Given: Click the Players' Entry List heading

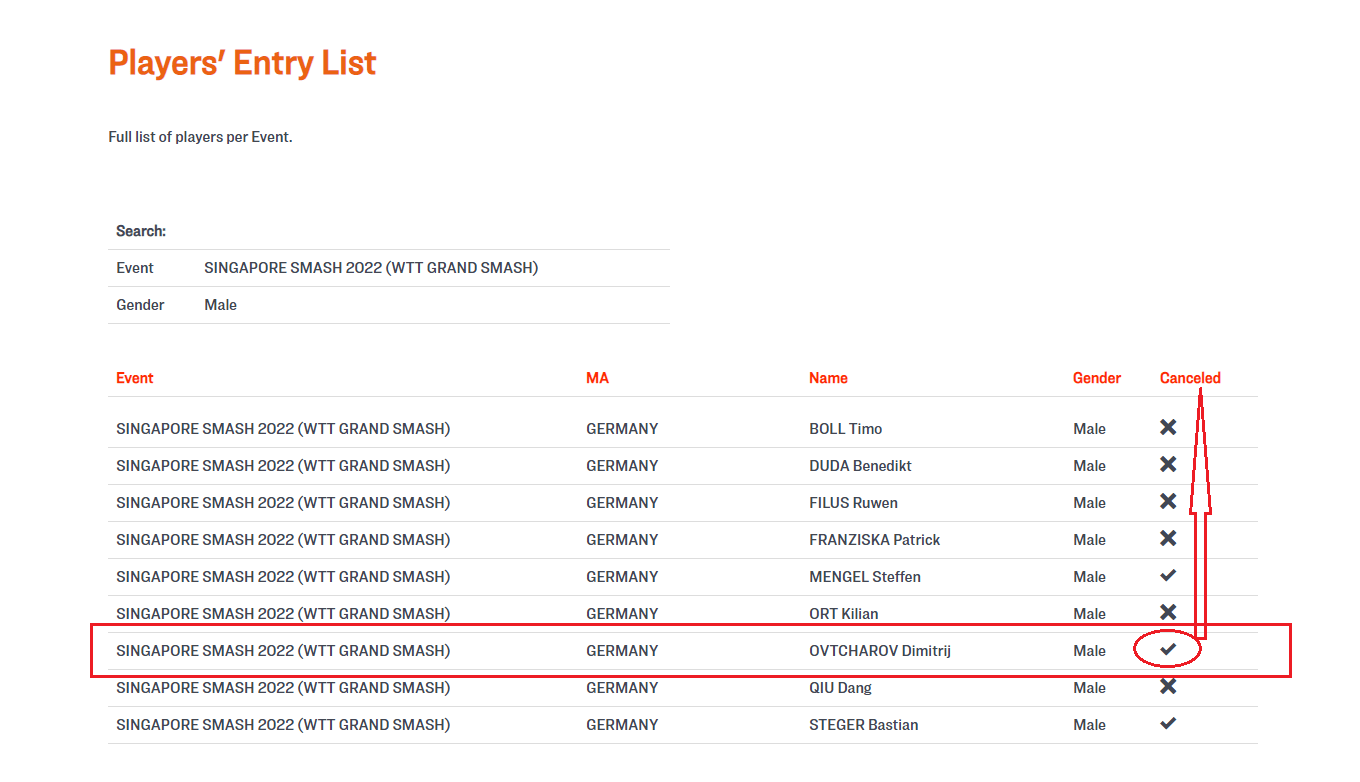Looking at the screenshot, I should pos(242,63).
